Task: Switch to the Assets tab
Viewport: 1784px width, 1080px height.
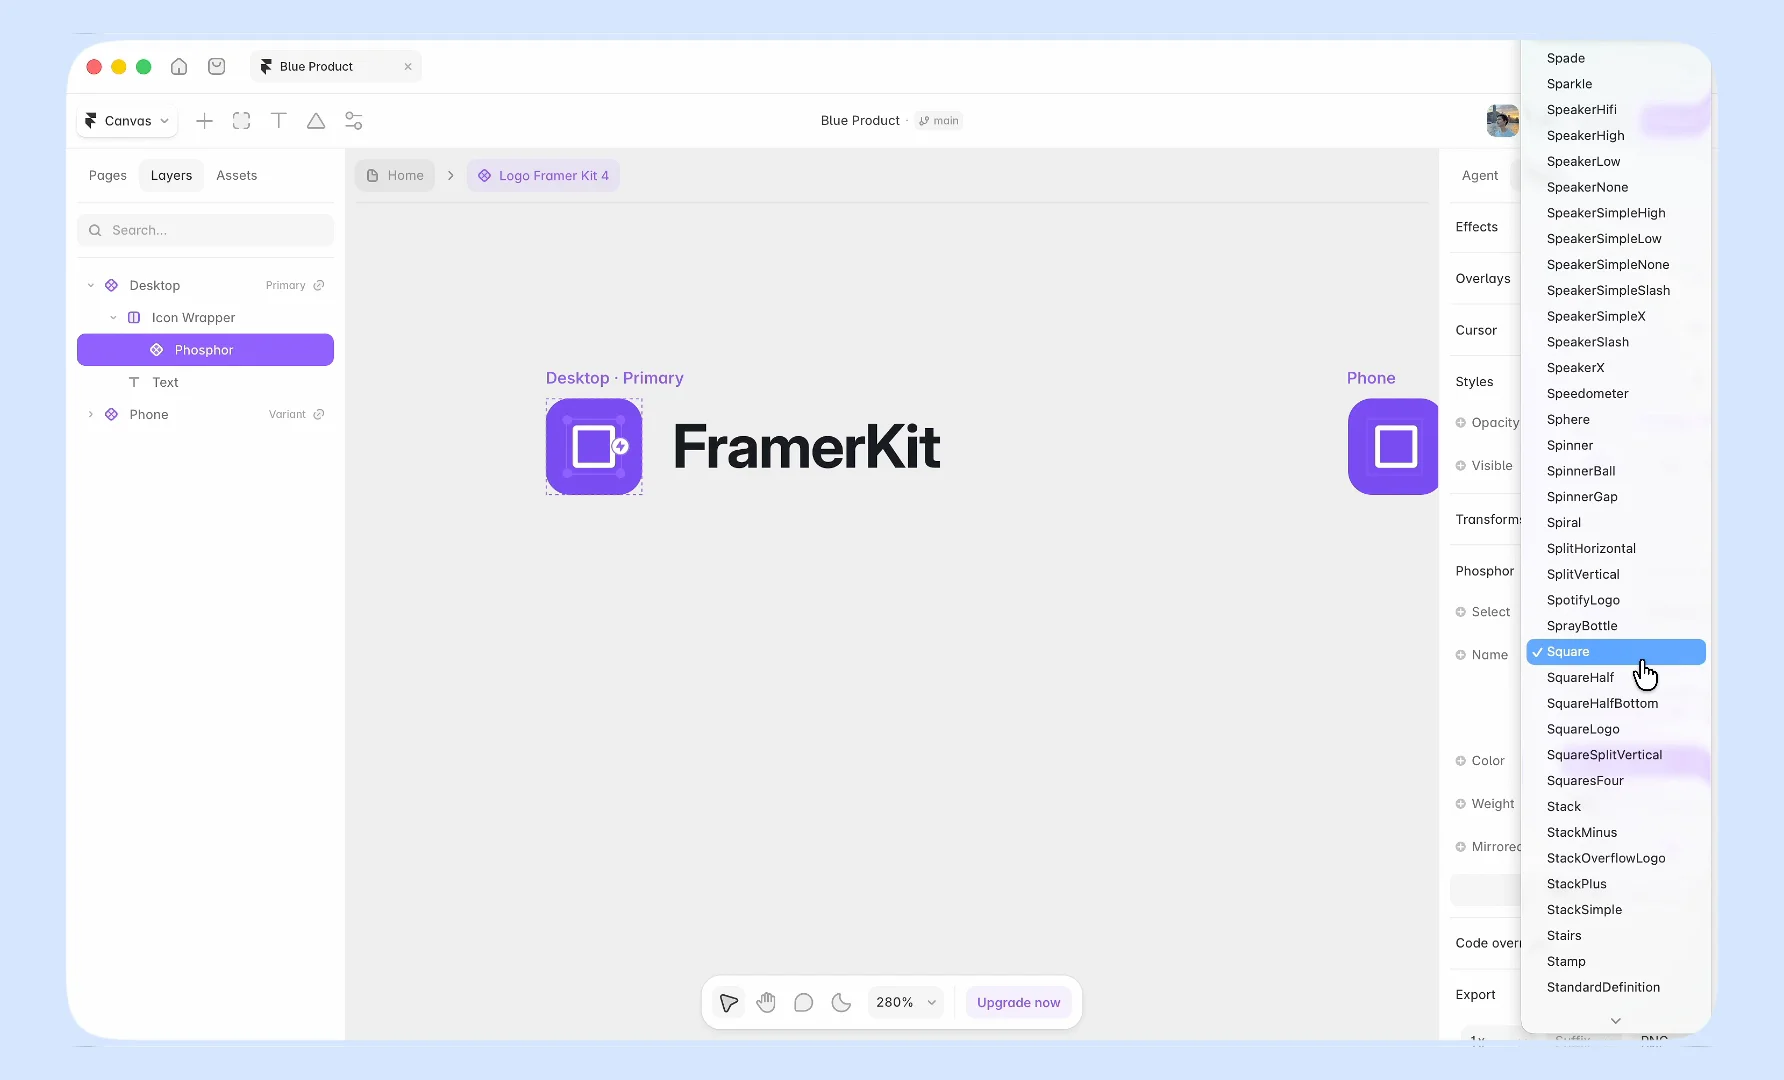Action: [x=237, y=176]
